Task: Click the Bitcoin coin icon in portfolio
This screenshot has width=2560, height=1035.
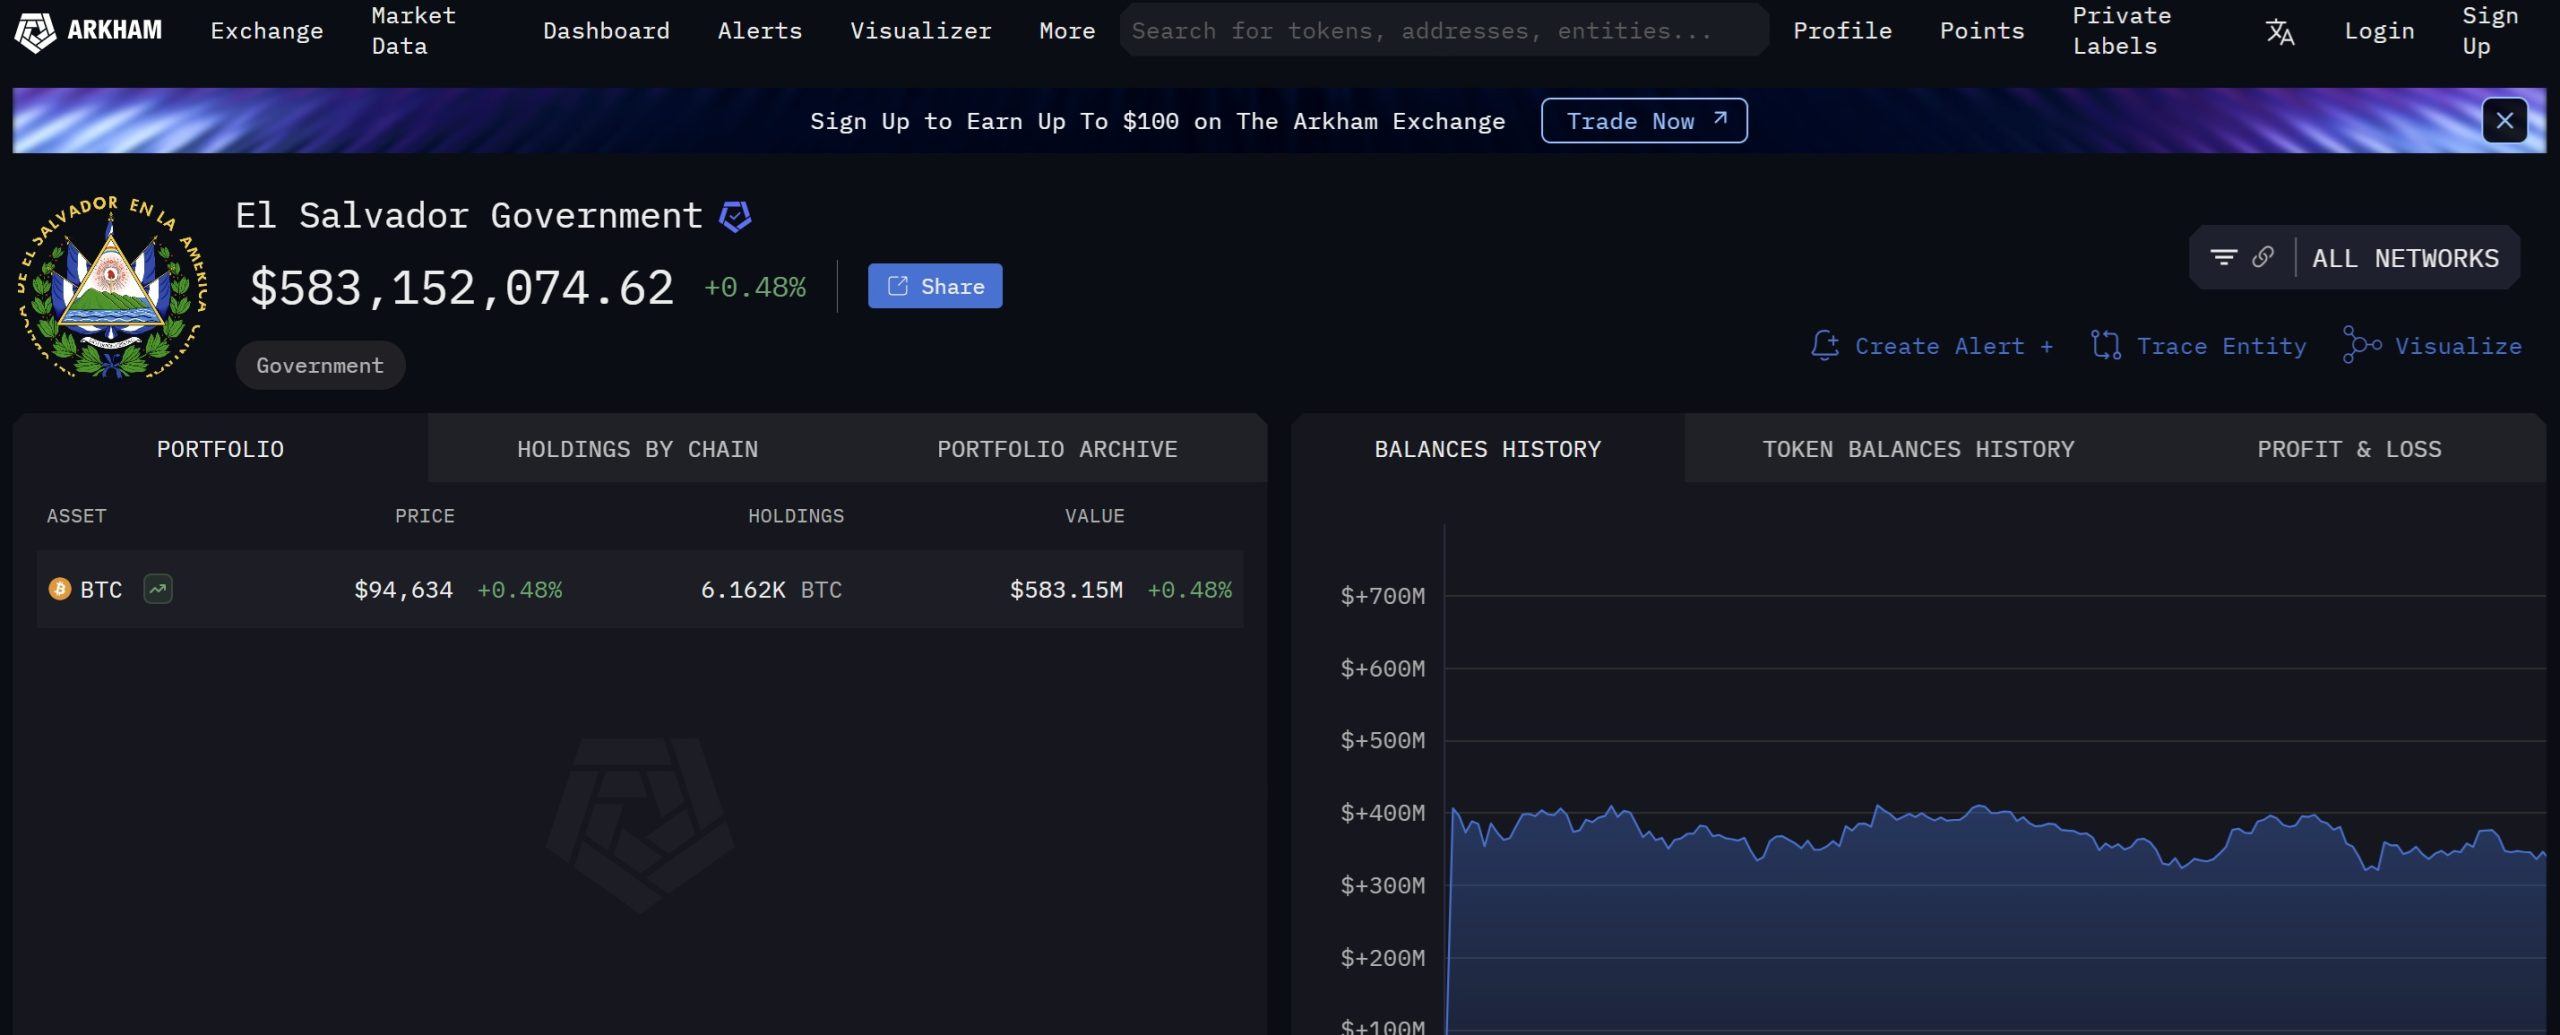Action: coord(60,589)
